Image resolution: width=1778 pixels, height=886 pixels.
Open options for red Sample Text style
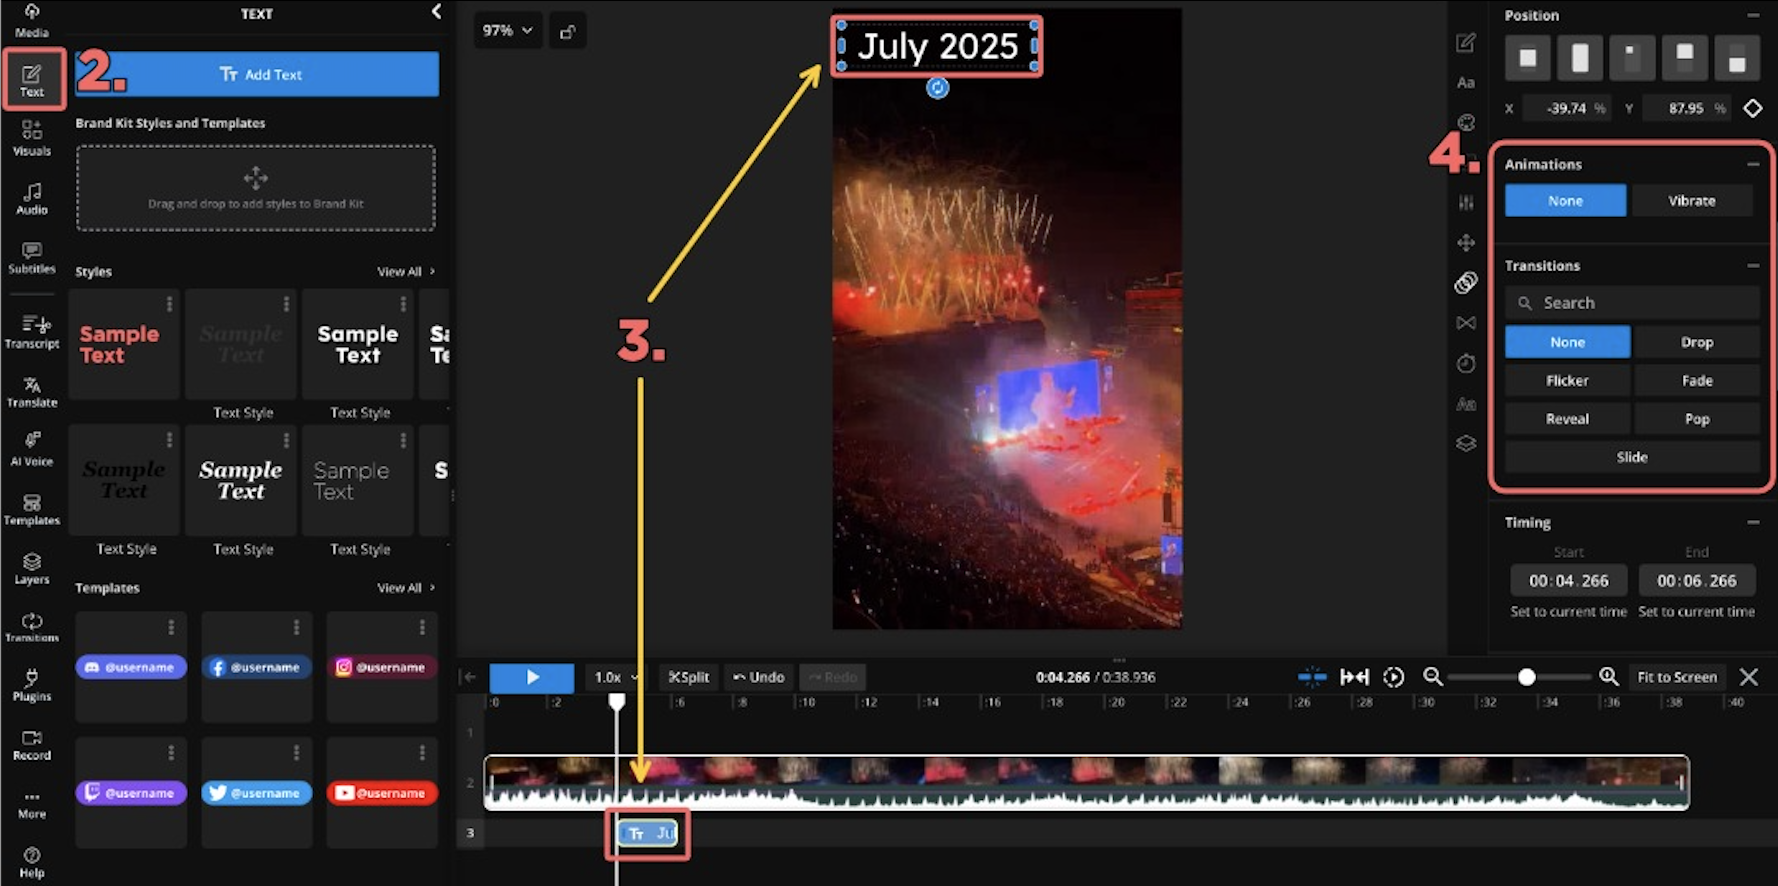tap(169, 304)
